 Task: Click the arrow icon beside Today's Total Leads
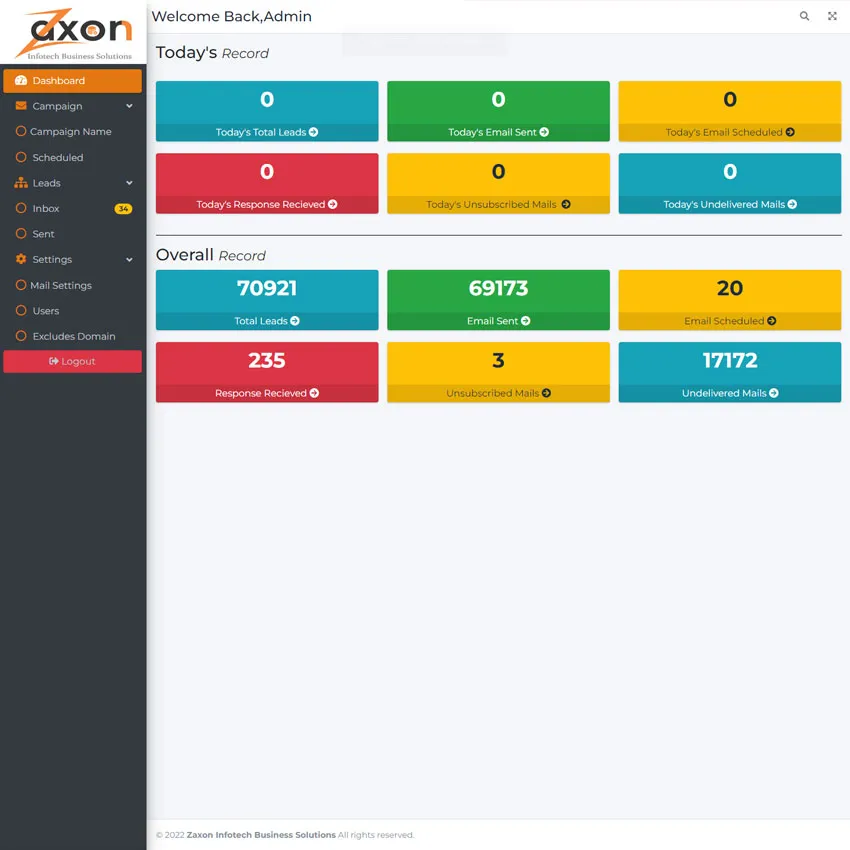tap(313, 132)
